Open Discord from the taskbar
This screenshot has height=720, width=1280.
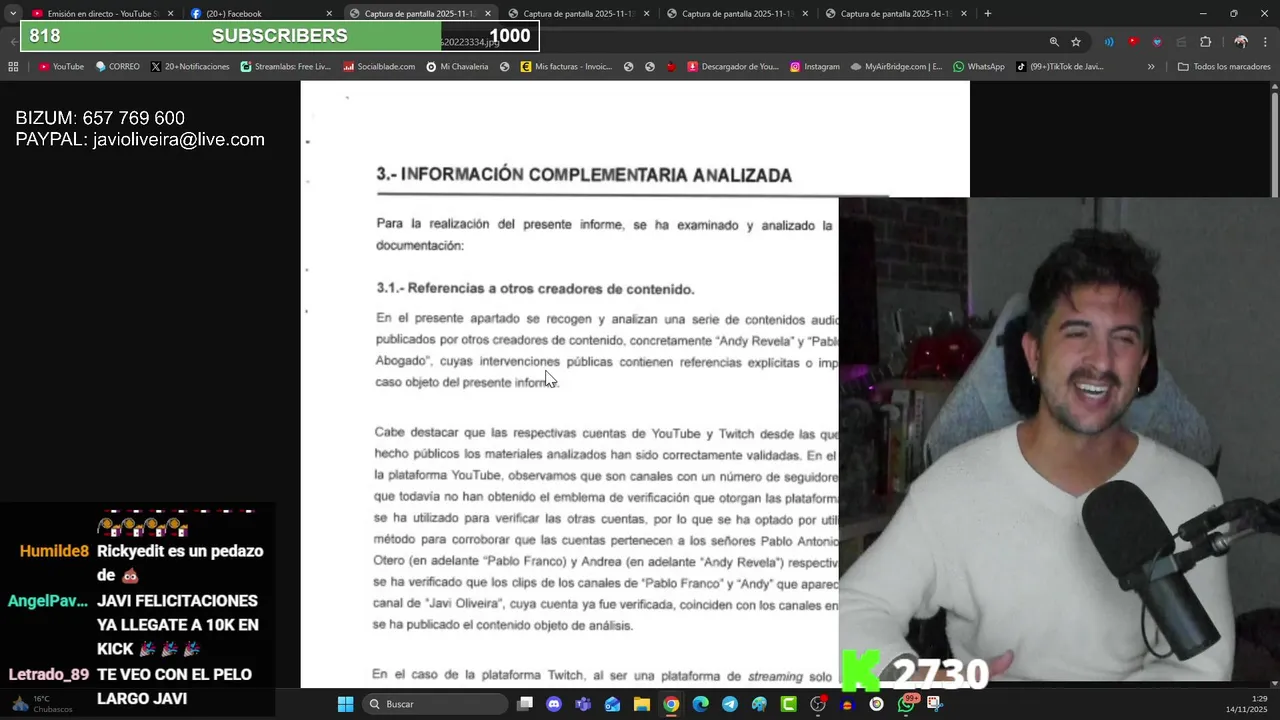click(x=554, y=704)
